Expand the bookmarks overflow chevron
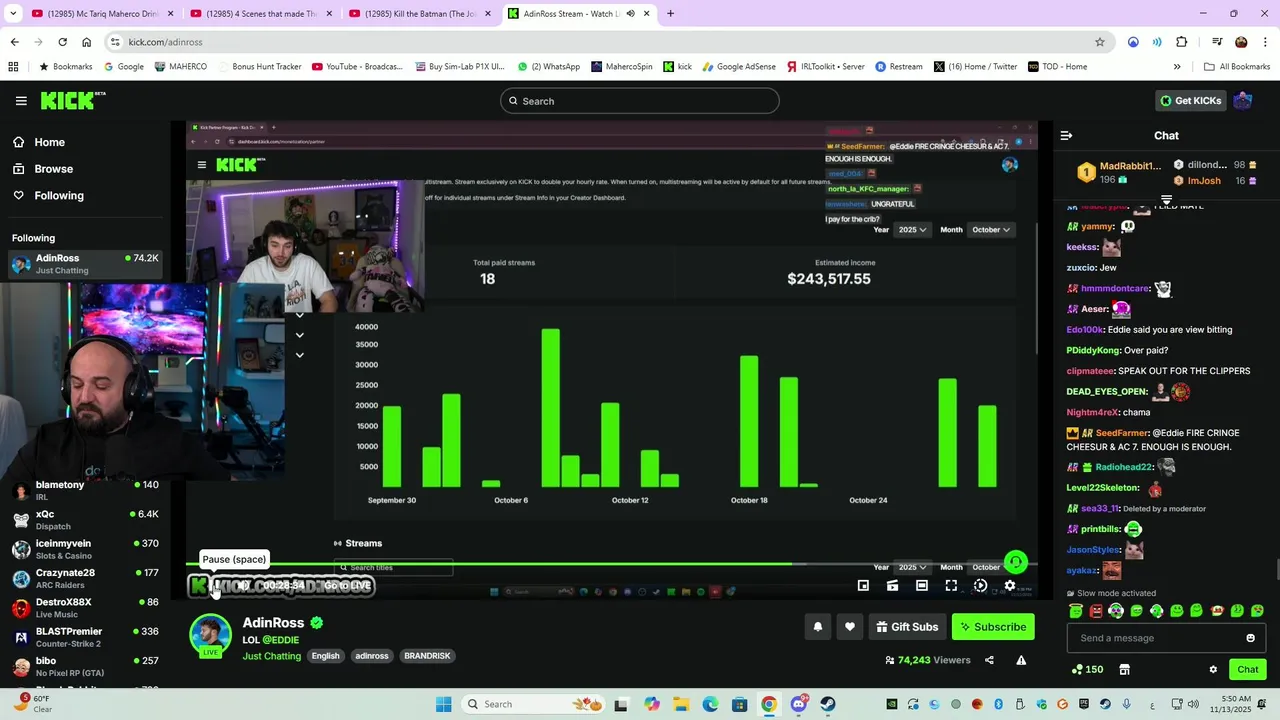 (x=1177, y=67)
